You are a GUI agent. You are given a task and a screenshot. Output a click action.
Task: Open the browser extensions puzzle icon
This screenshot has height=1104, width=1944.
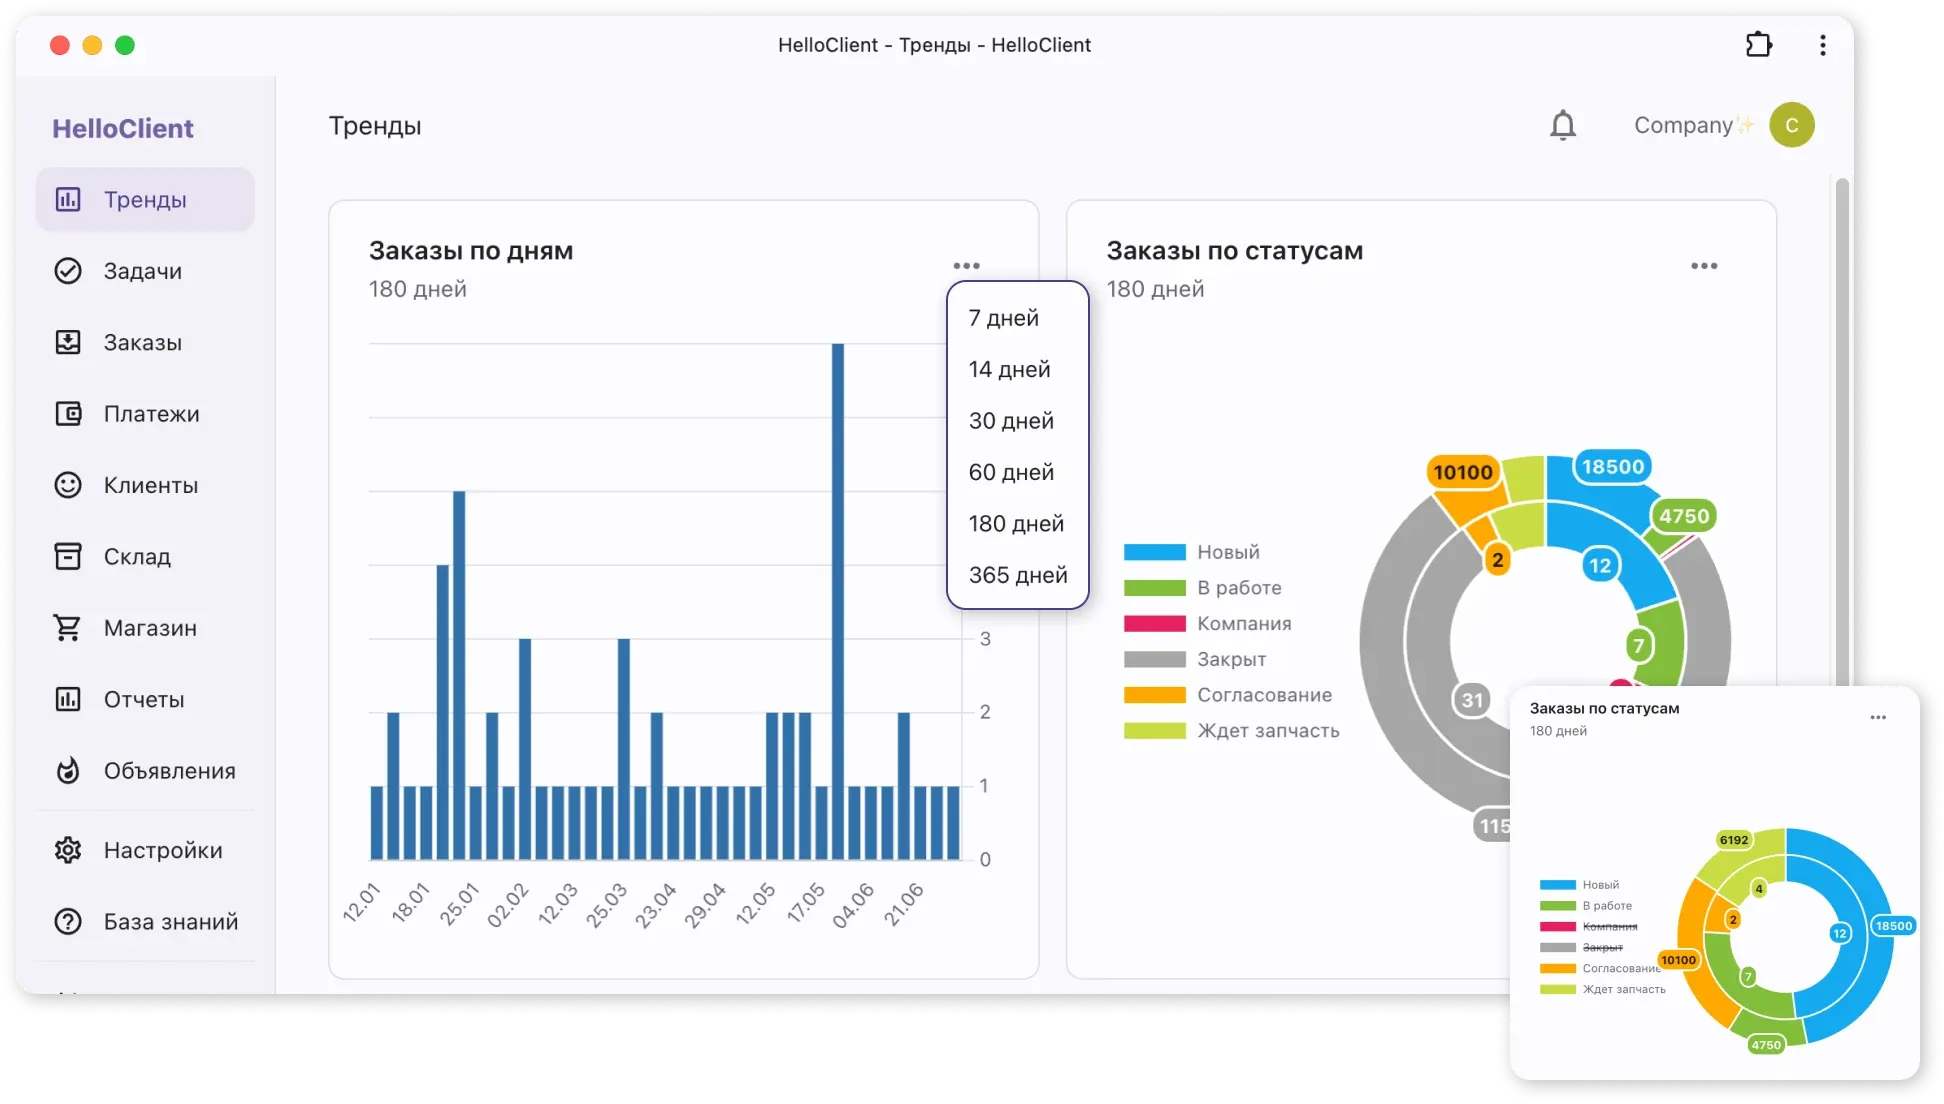click(1758, 45)
